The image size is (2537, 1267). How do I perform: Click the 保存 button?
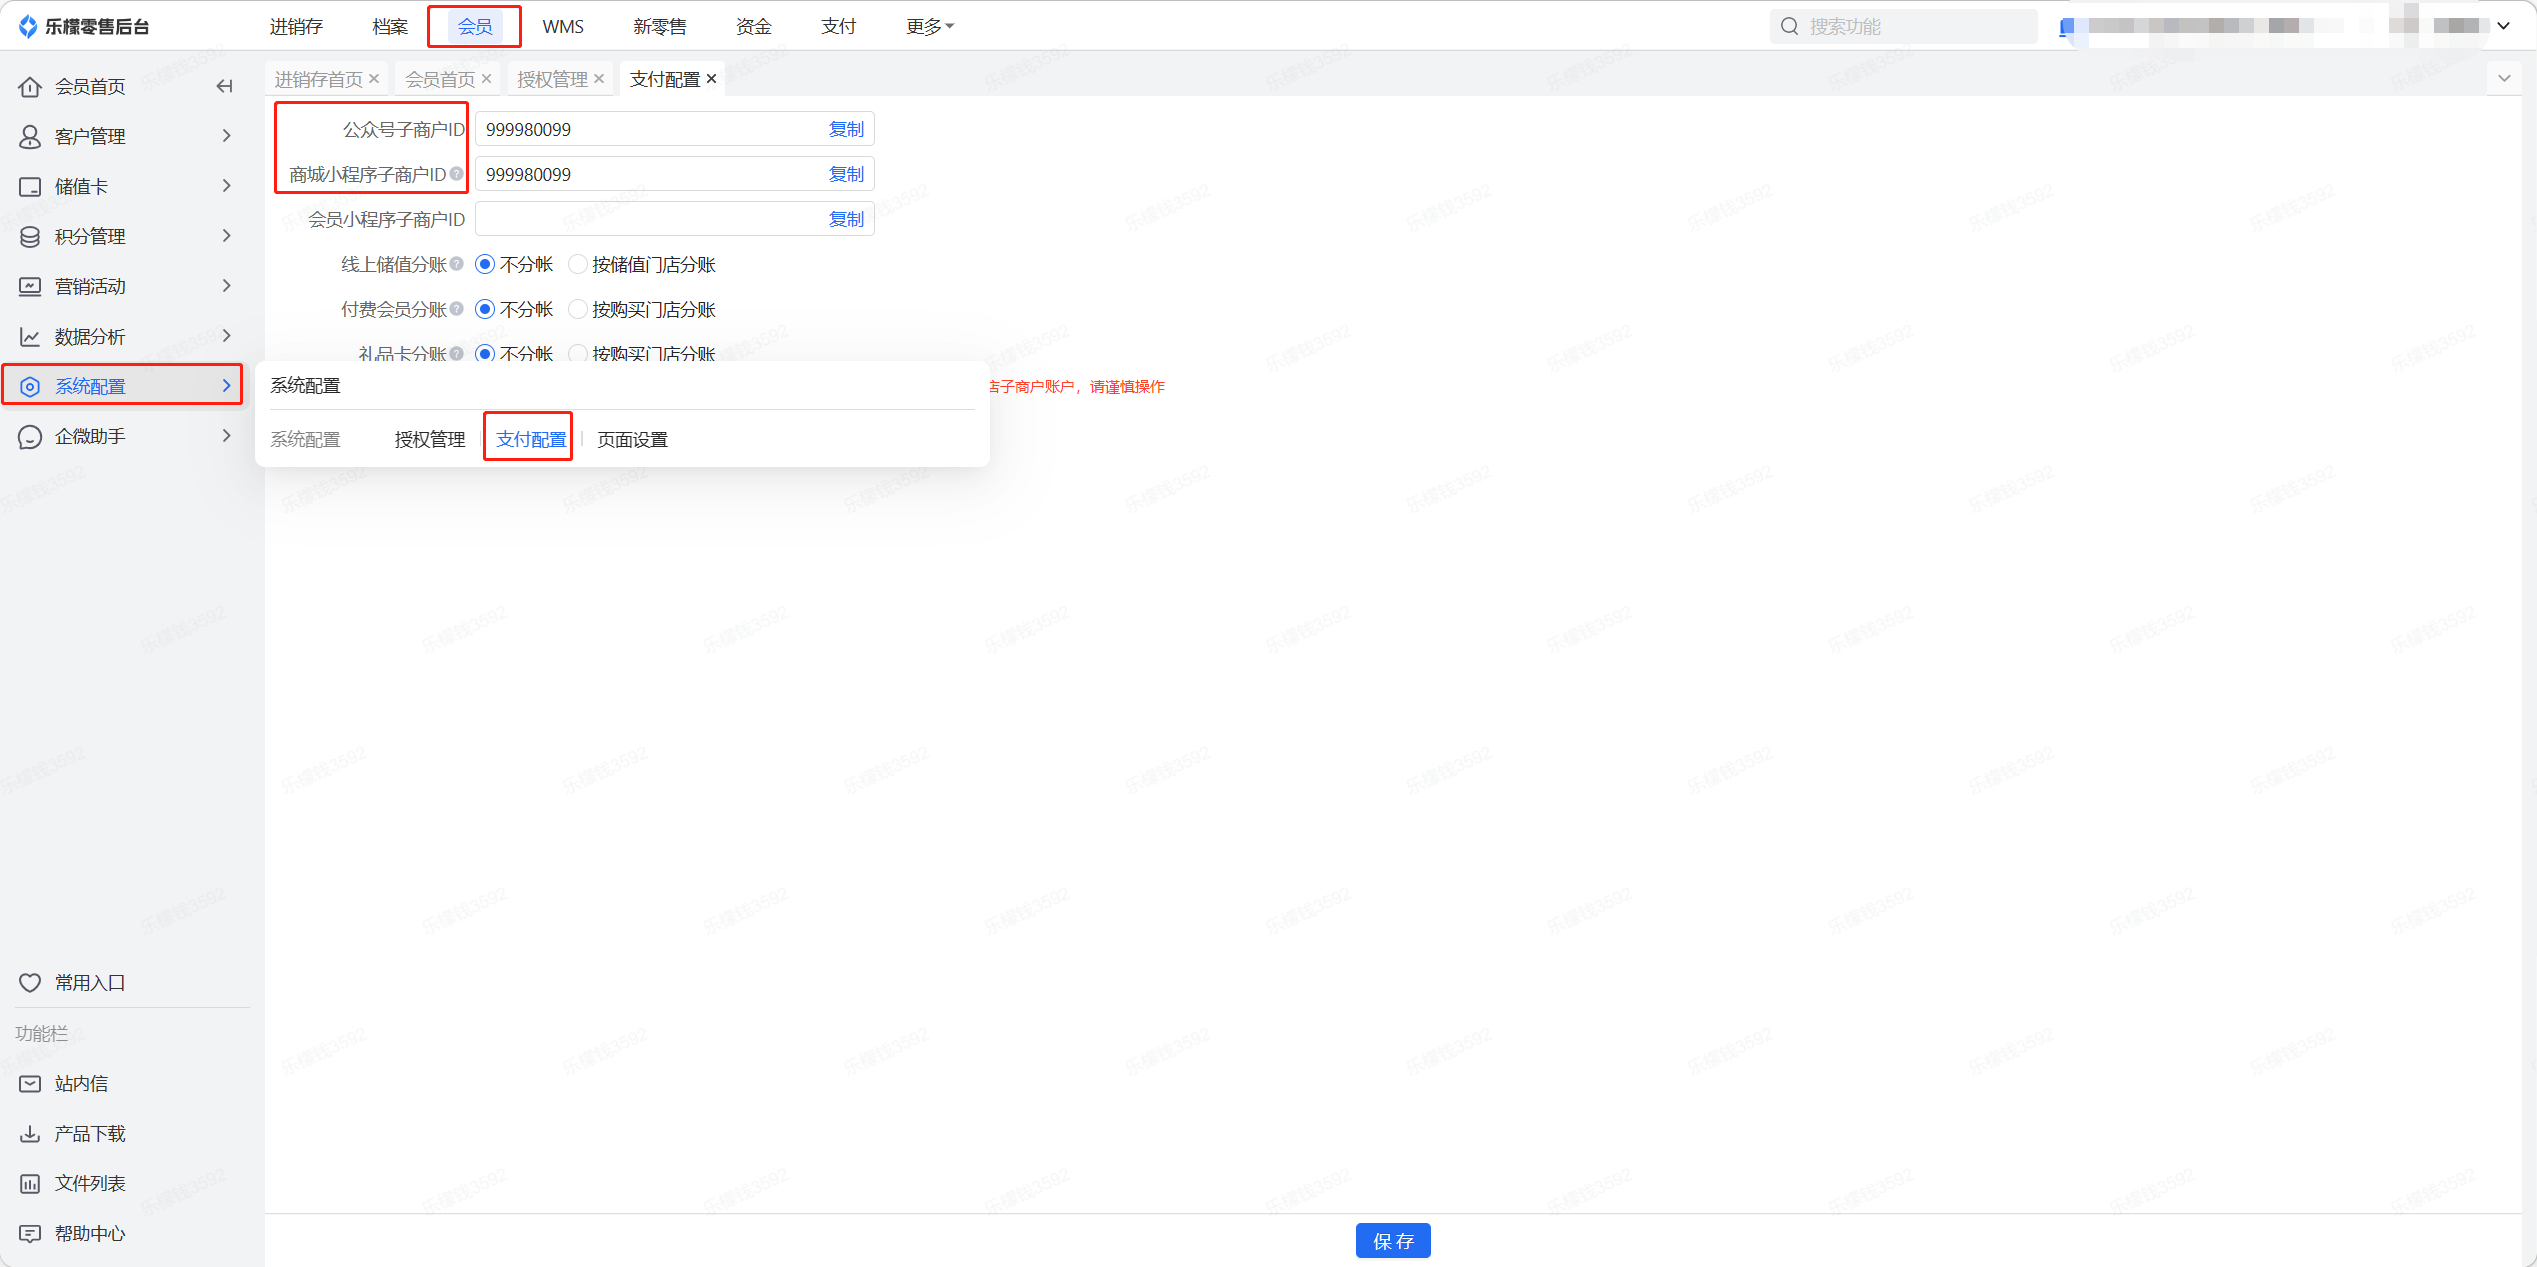pyautogui.click(x=1393, y=1241)
